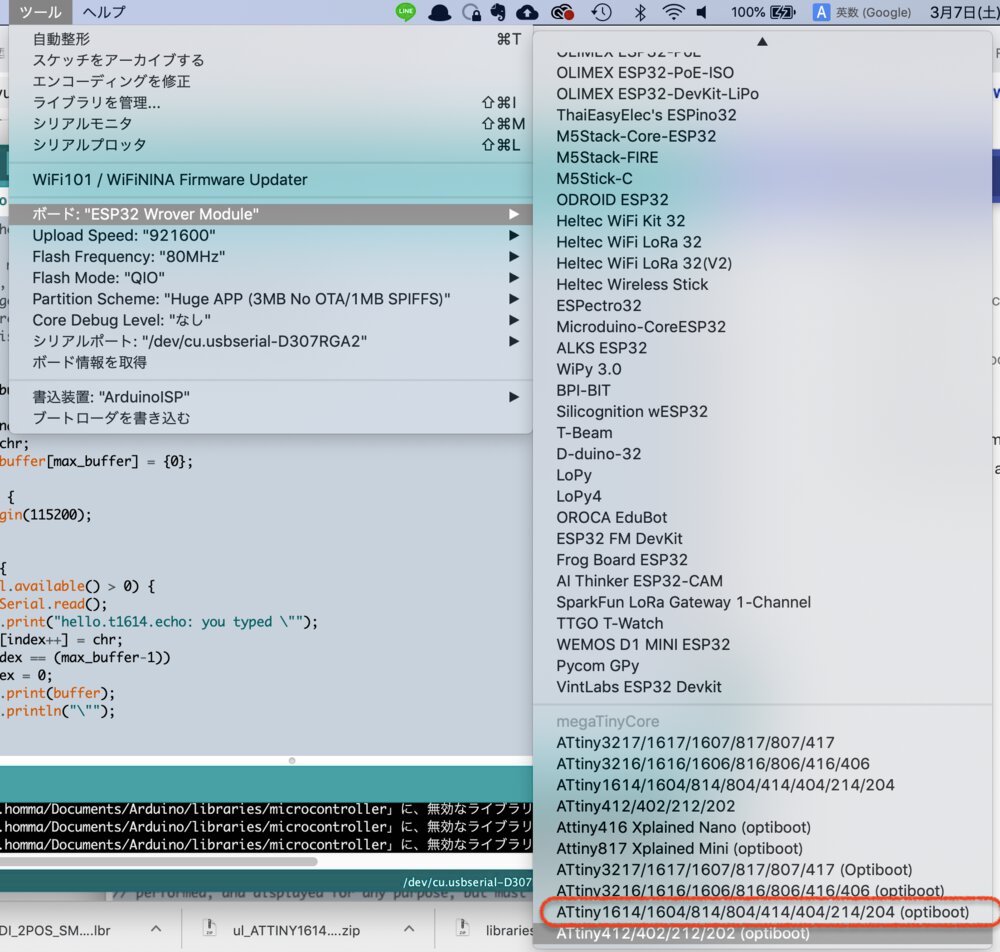Viewport: 1000px width, 952px height.
Task: Select Heltec WiFi LoRa 32(V2) board
Action: coord(762,263)
